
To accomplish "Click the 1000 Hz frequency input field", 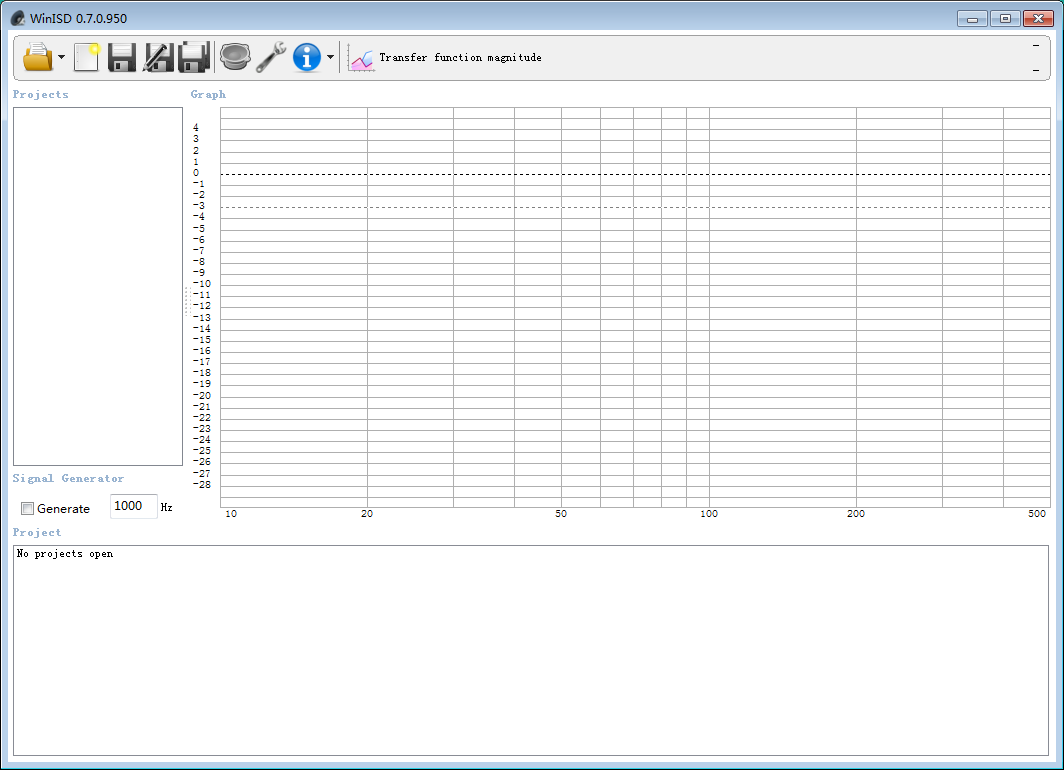I will point(134,506).
